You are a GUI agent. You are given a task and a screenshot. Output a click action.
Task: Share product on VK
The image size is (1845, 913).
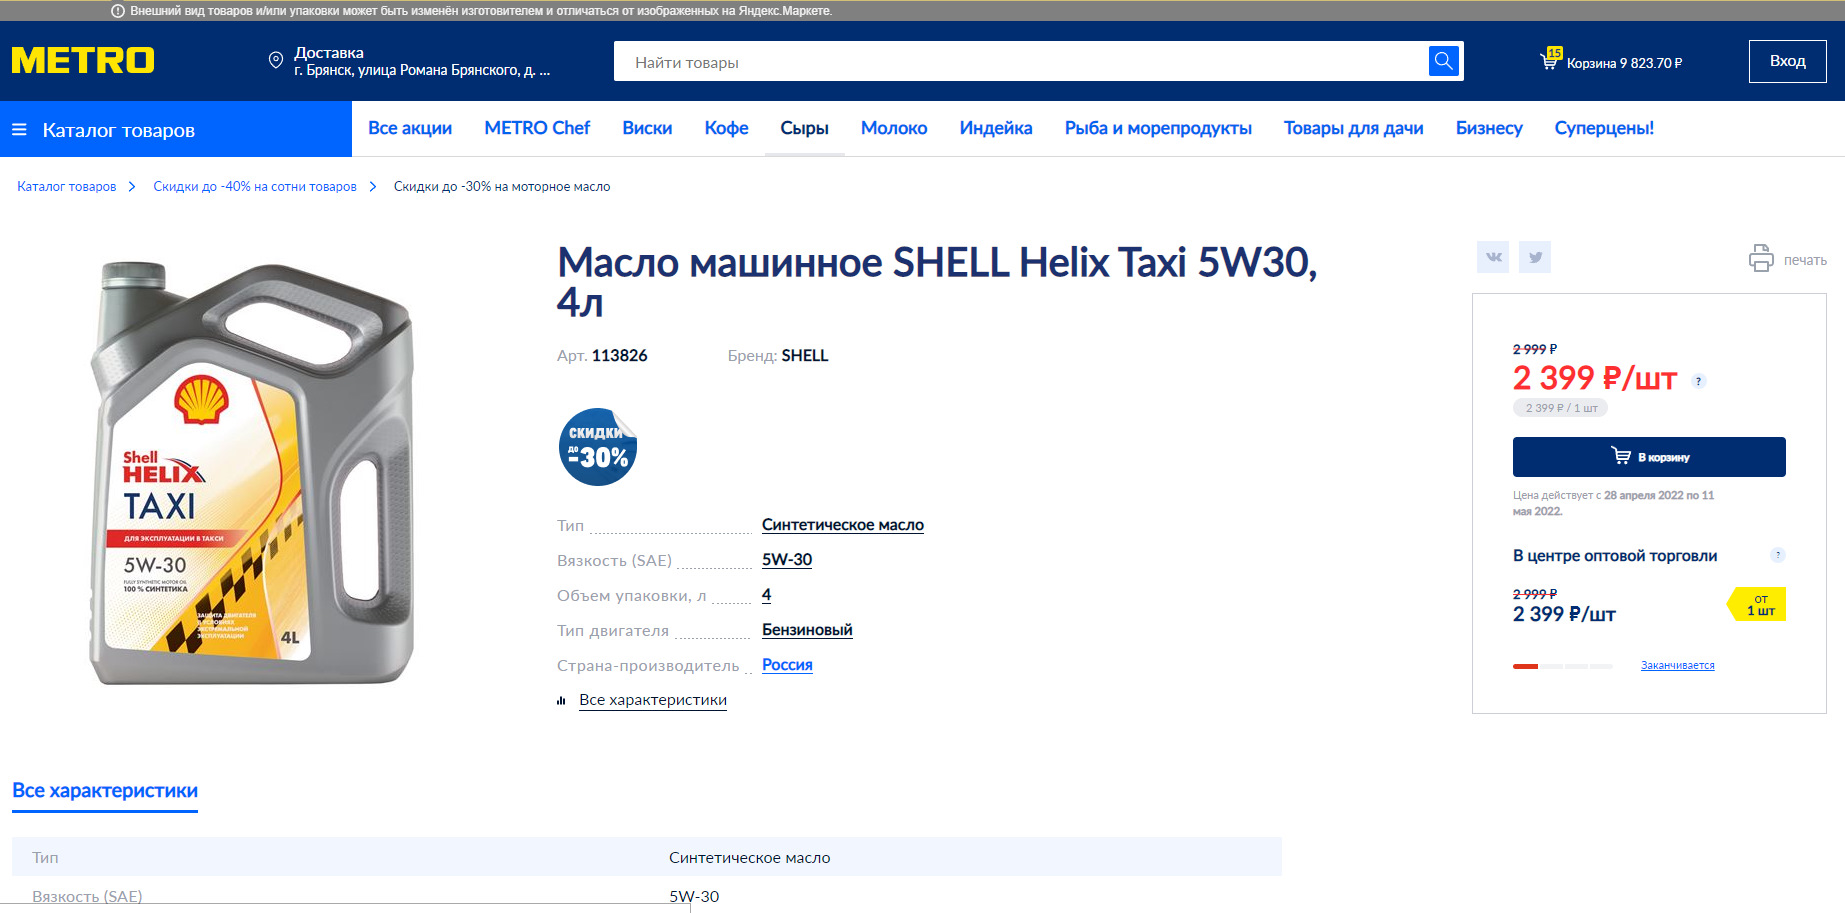[1493, 257]
